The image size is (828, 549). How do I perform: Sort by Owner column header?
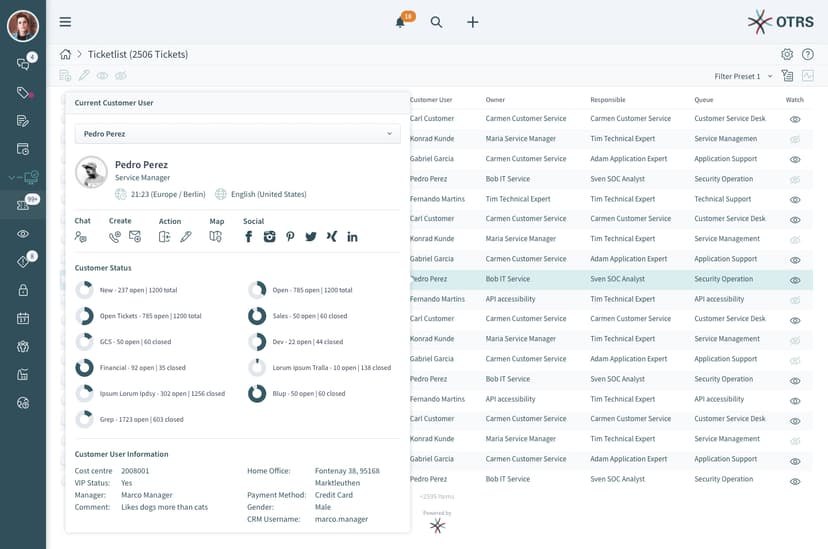pos(495,100)
